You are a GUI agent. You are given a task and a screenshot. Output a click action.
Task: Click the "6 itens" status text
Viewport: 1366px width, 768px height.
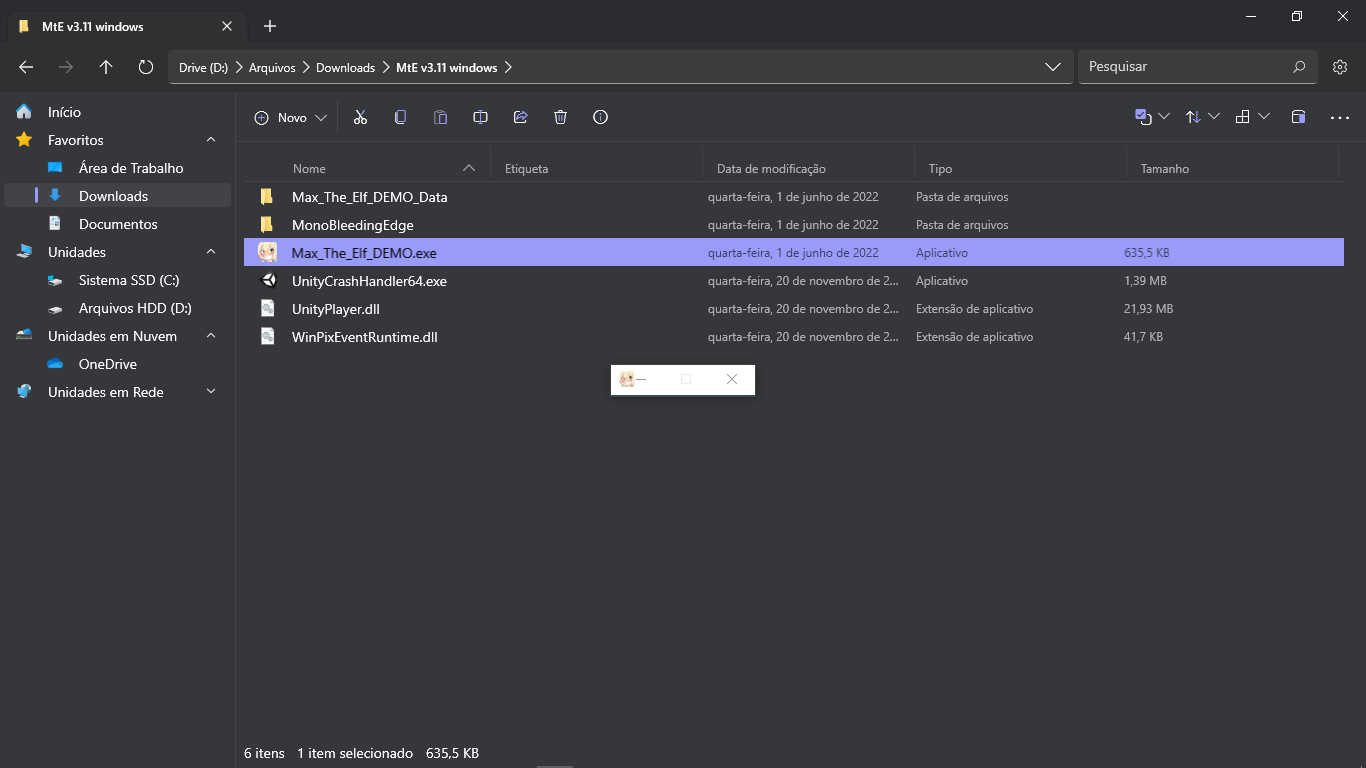click(264, 753)
